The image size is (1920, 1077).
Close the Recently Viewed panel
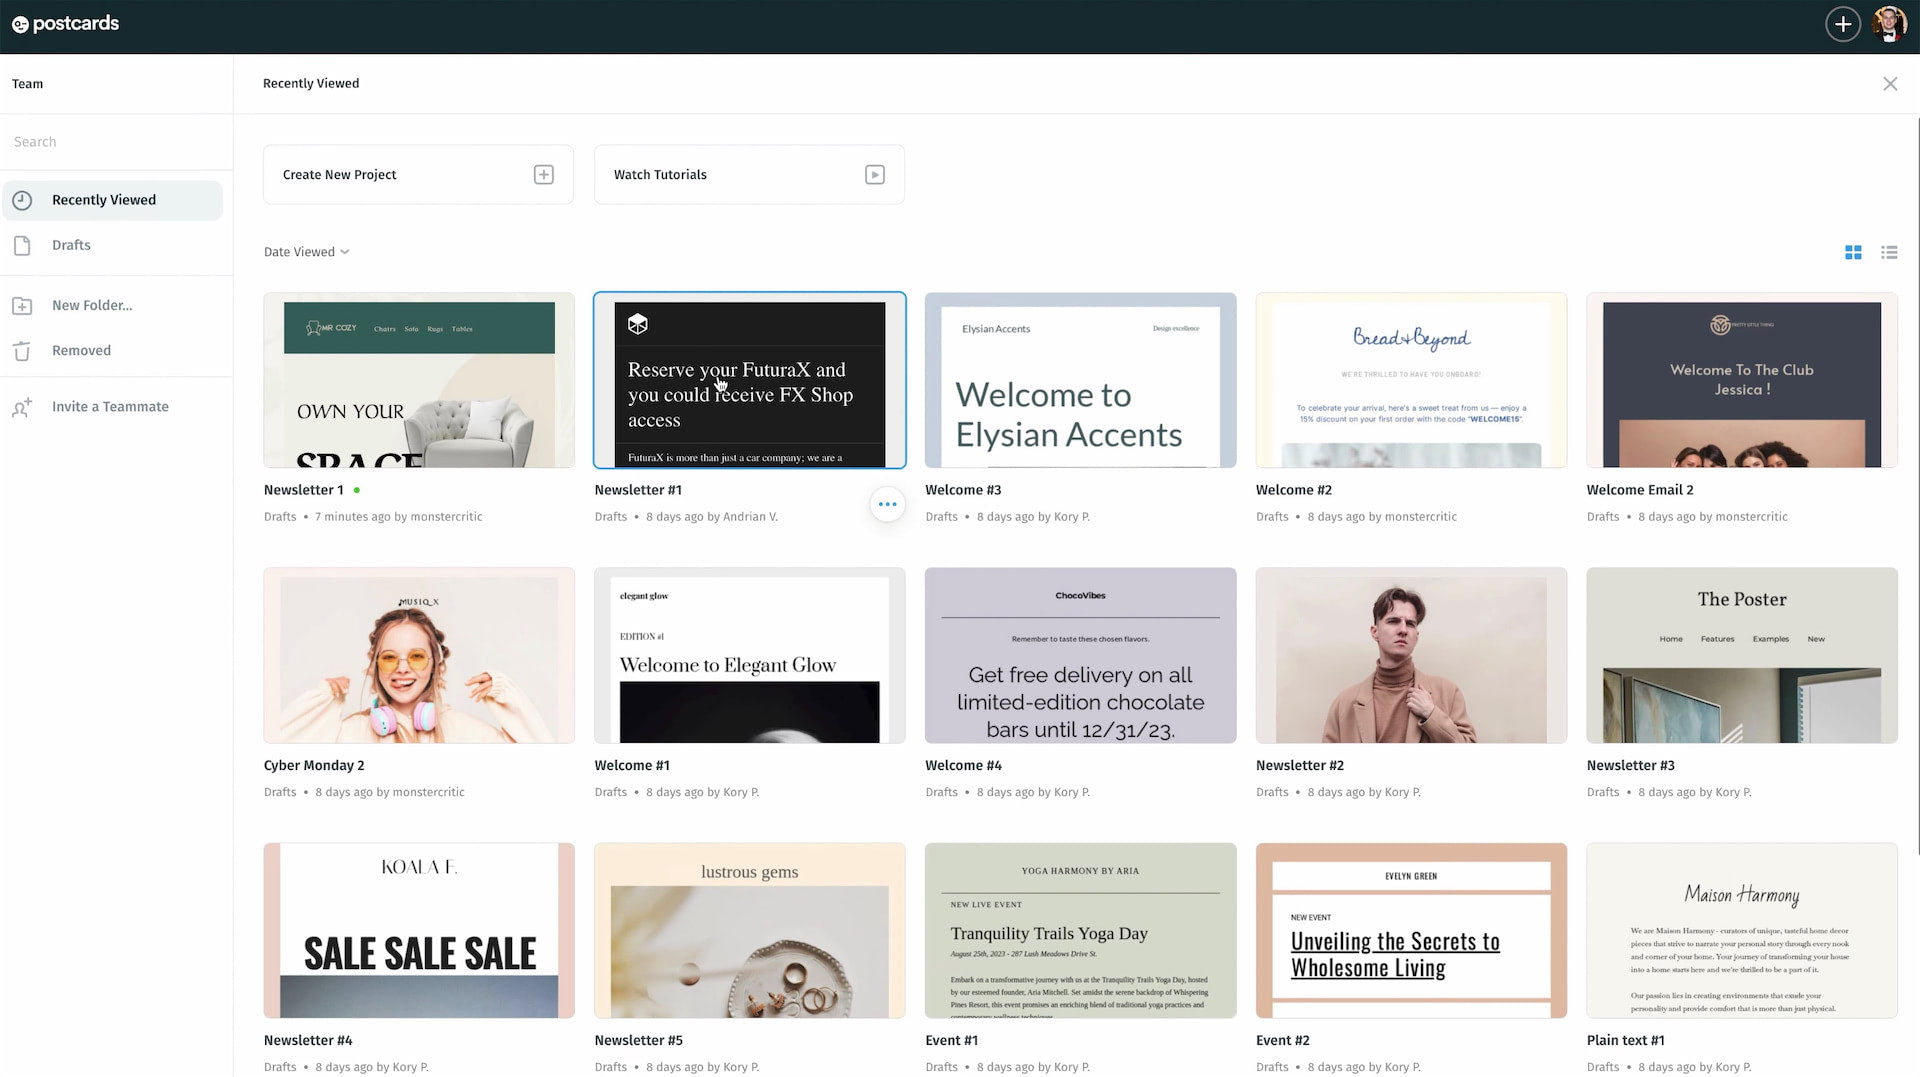pyautogui.click(x=1889, y=84)
